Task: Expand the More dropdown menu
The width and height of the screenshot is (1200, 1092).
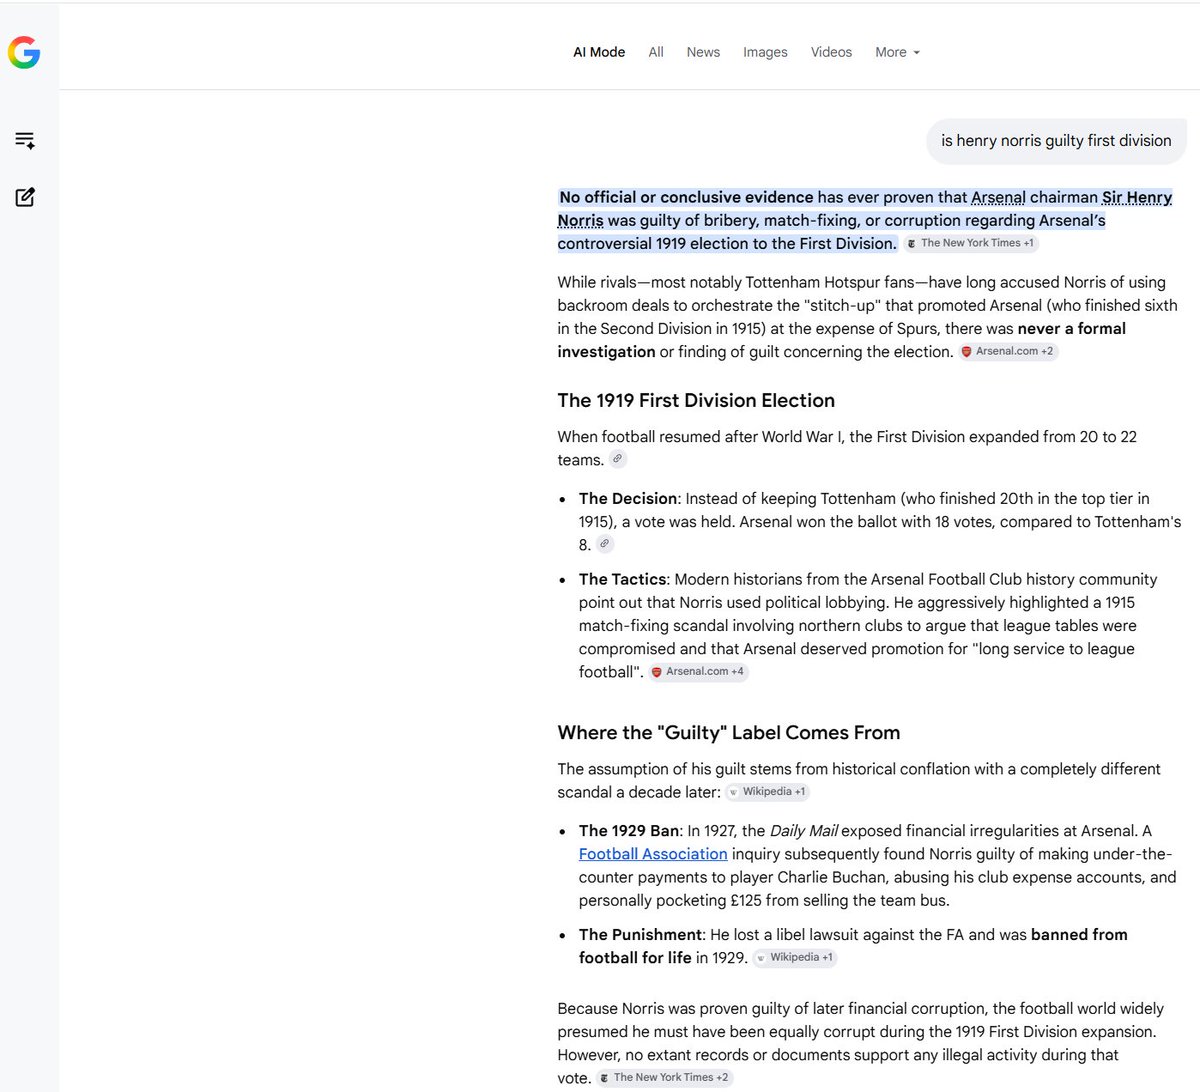Action: 897,52
